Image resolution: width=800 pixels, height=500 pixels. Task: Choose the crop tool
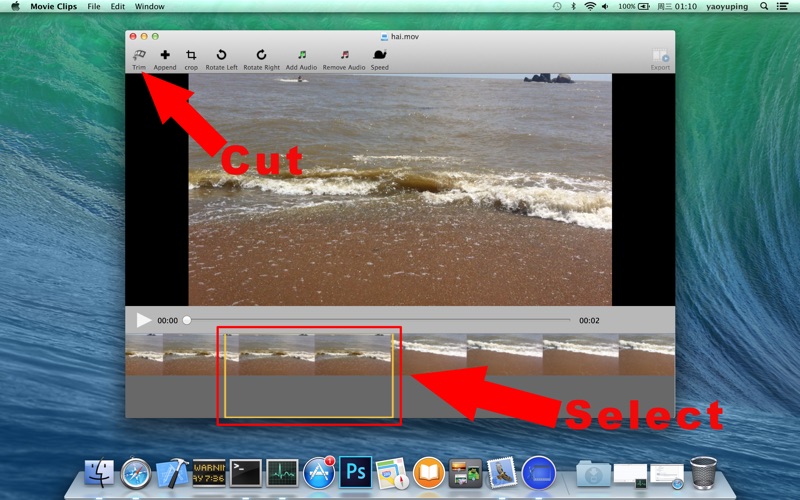pyautogui.click(x=191, y=60)
